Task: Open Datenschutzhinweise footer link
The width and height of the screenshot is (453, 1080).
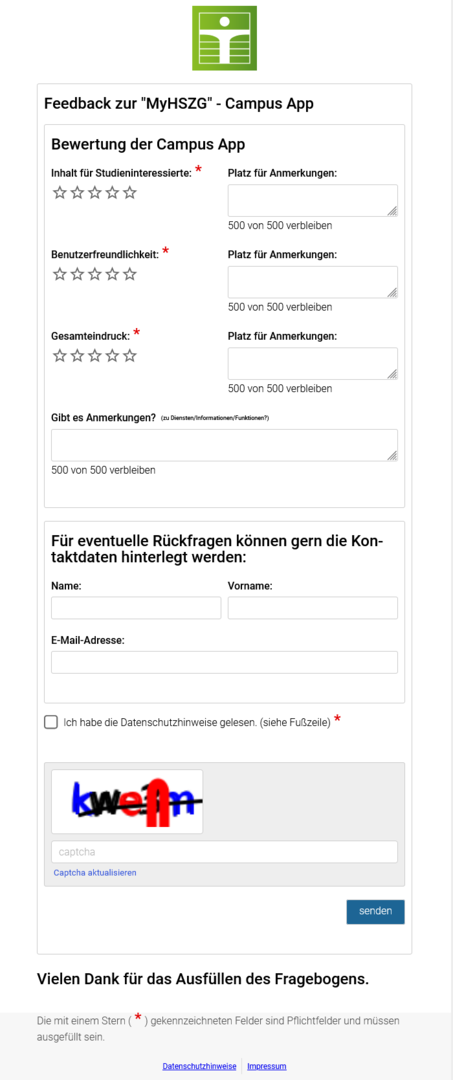Action: [200, 1066]
